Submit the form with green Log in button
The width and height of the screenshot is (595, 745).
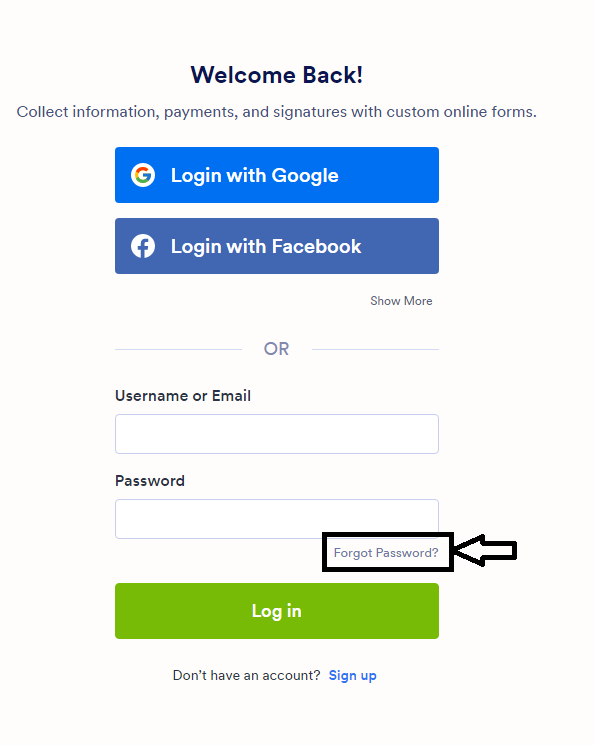click(277, 611)
